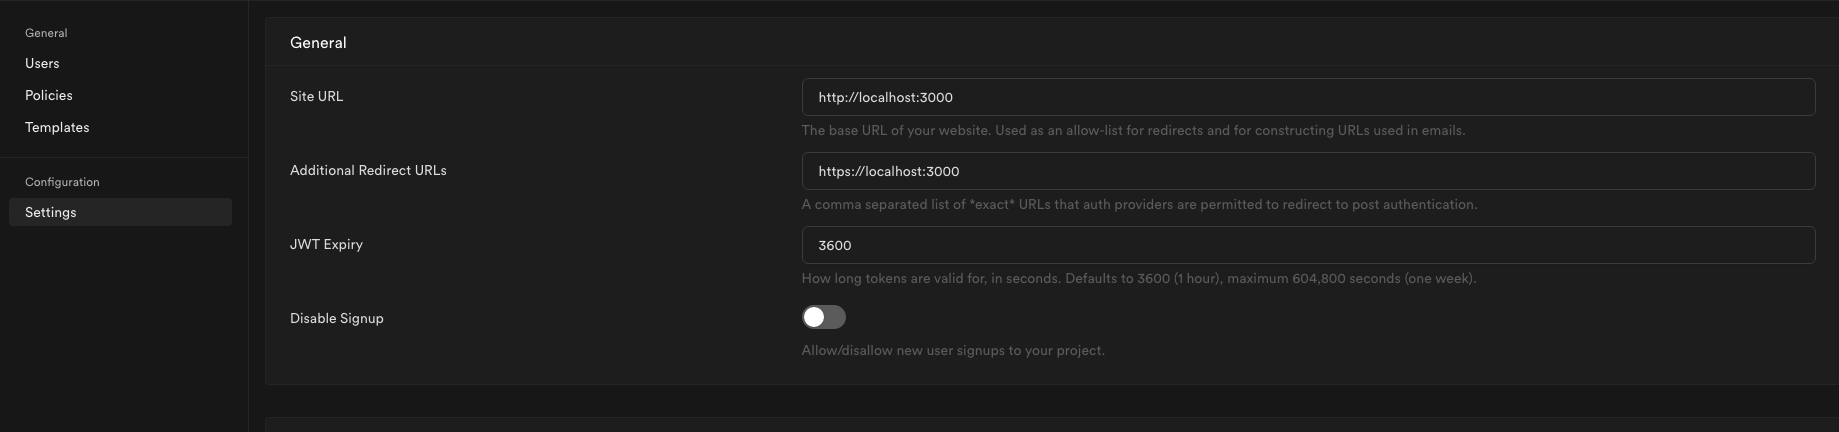Viewport: 1839px width, 432px height.
Task: Go to Policies in the sidebar
Action: click(x=49, y=95)
